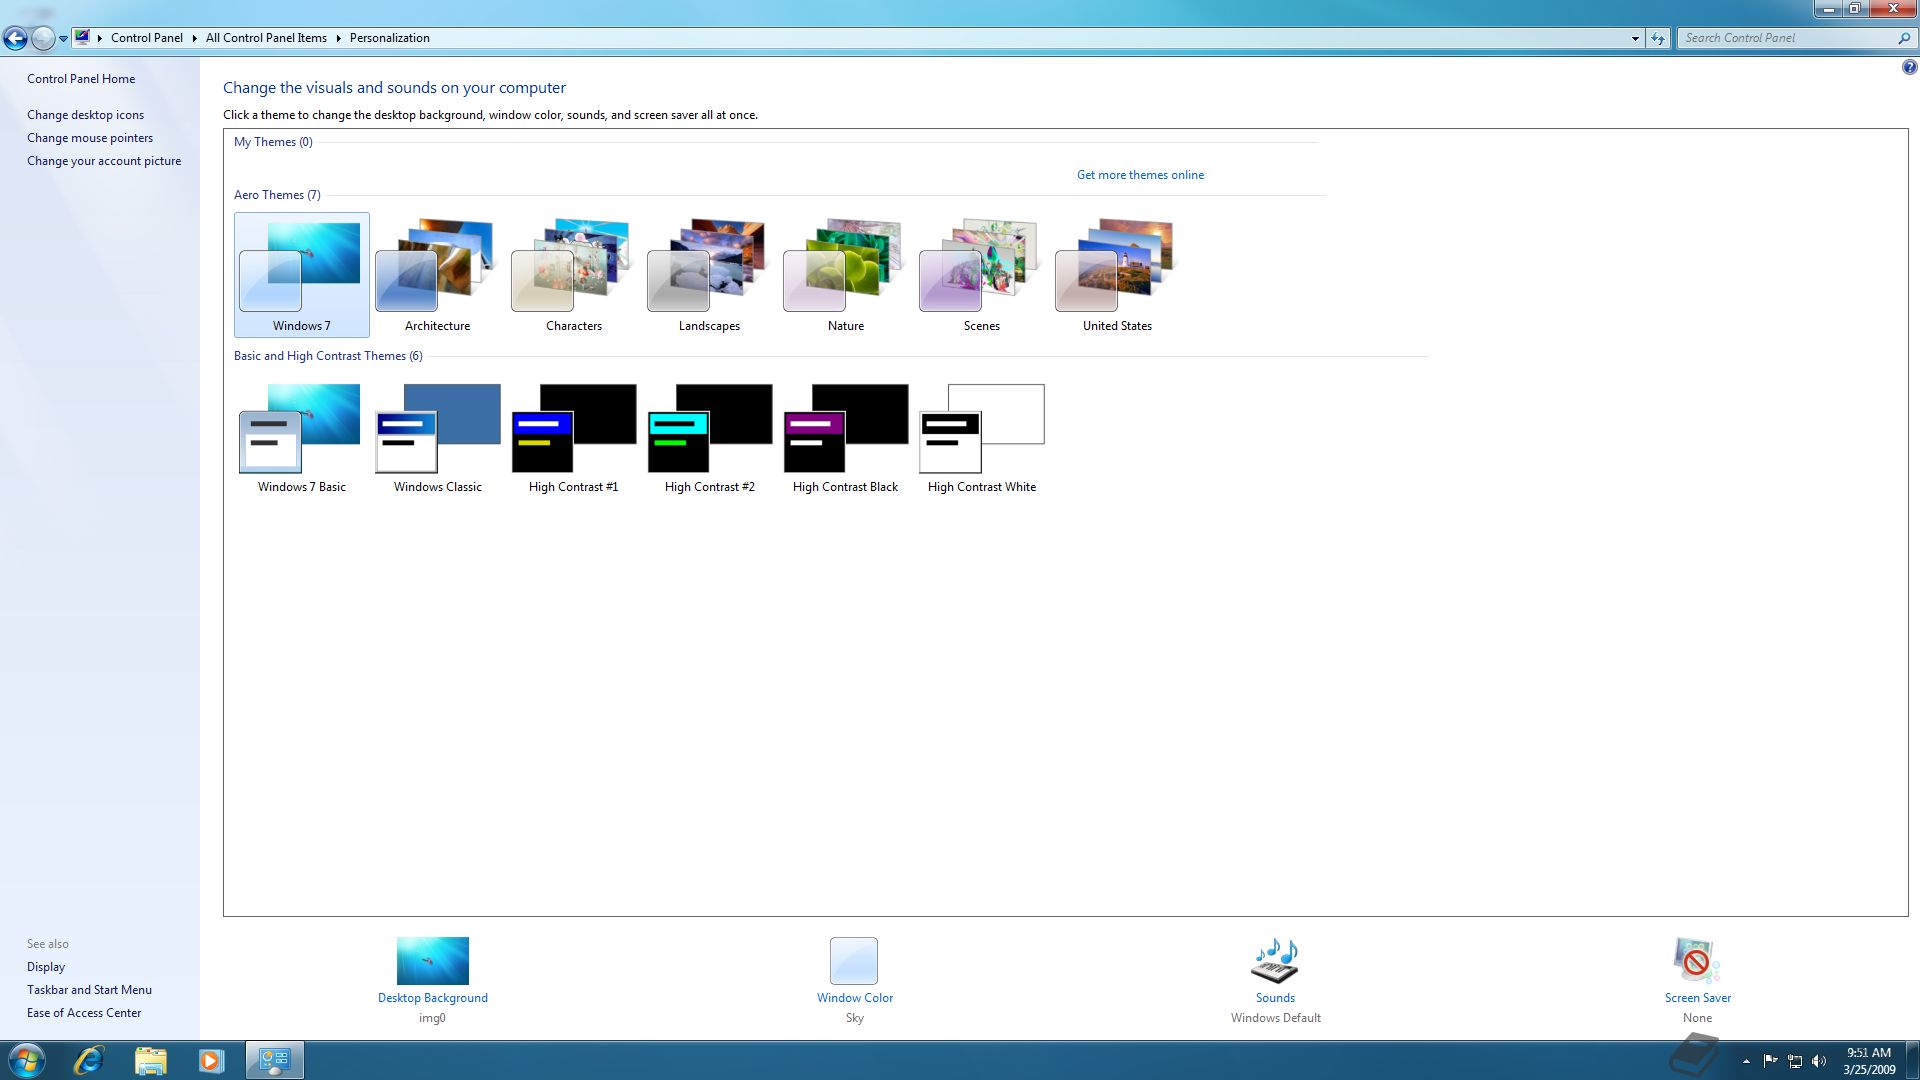
Task: Expand arrow before Control Panel breadcrumb
Action: (100, 38)
